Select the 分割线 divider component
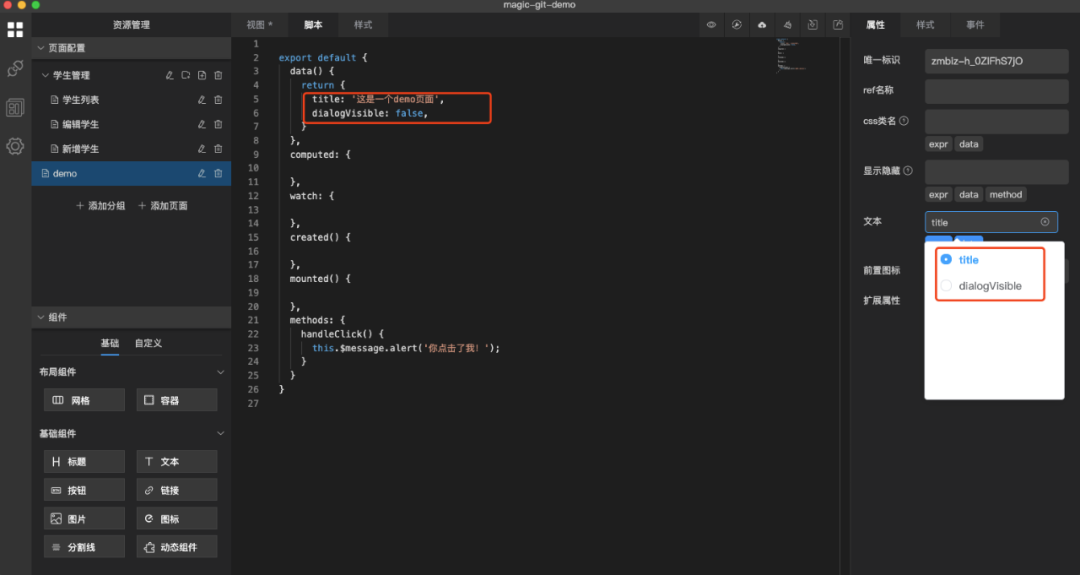 point(85,547)
